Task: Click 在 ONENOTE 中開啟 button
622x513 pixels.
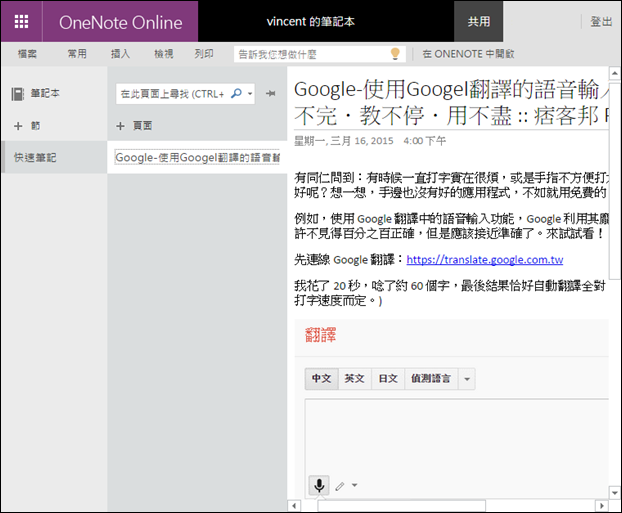Action: coord(468,54)
